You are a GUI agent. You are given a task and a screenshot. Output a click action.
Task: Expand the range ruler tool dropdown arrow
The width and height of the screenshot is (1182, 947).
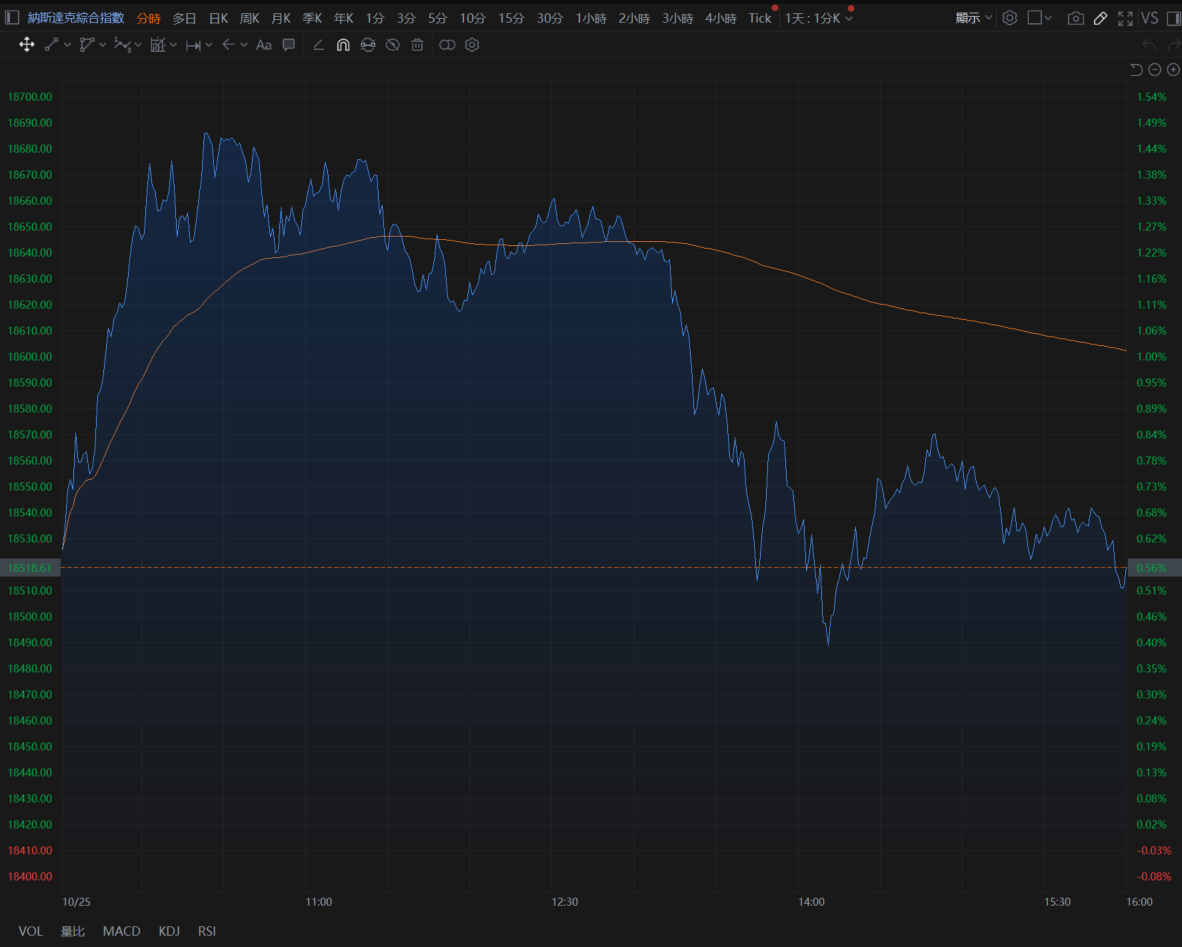coord(209,45)
